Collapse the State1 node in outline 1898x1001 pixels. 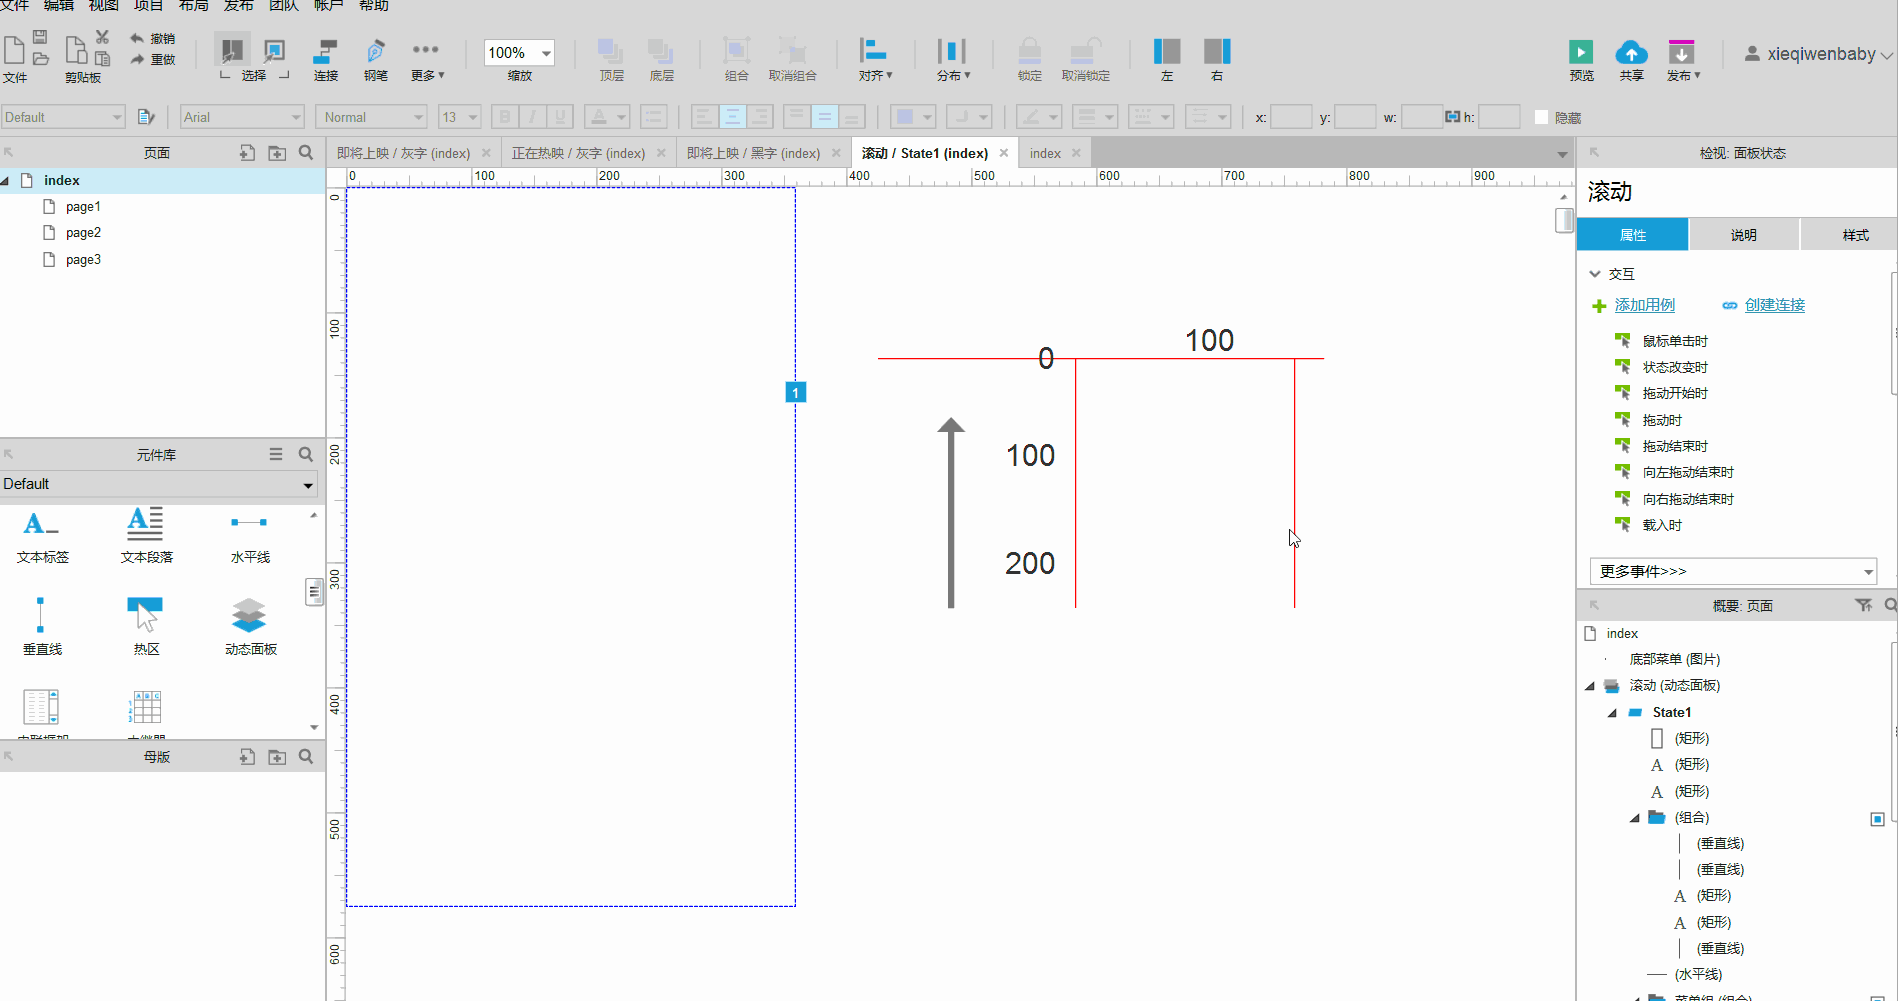click(x=1612, y=713)
